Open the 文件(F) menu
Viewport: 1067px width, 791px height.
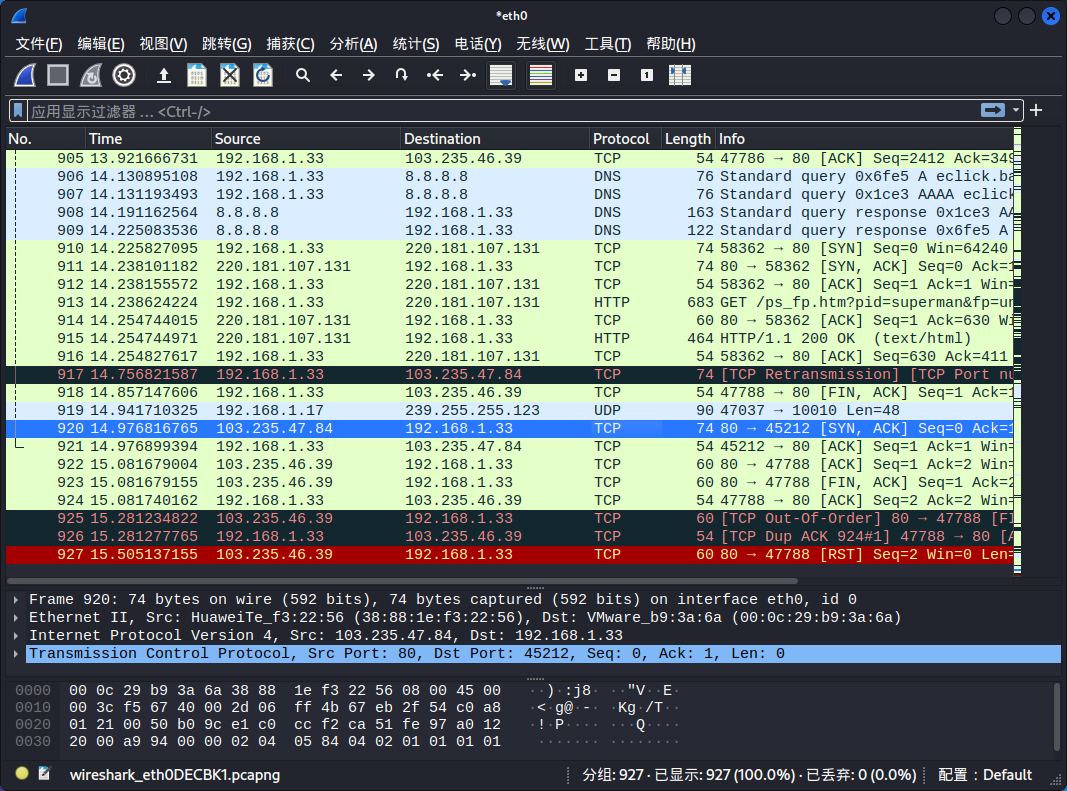pos(39,44)
